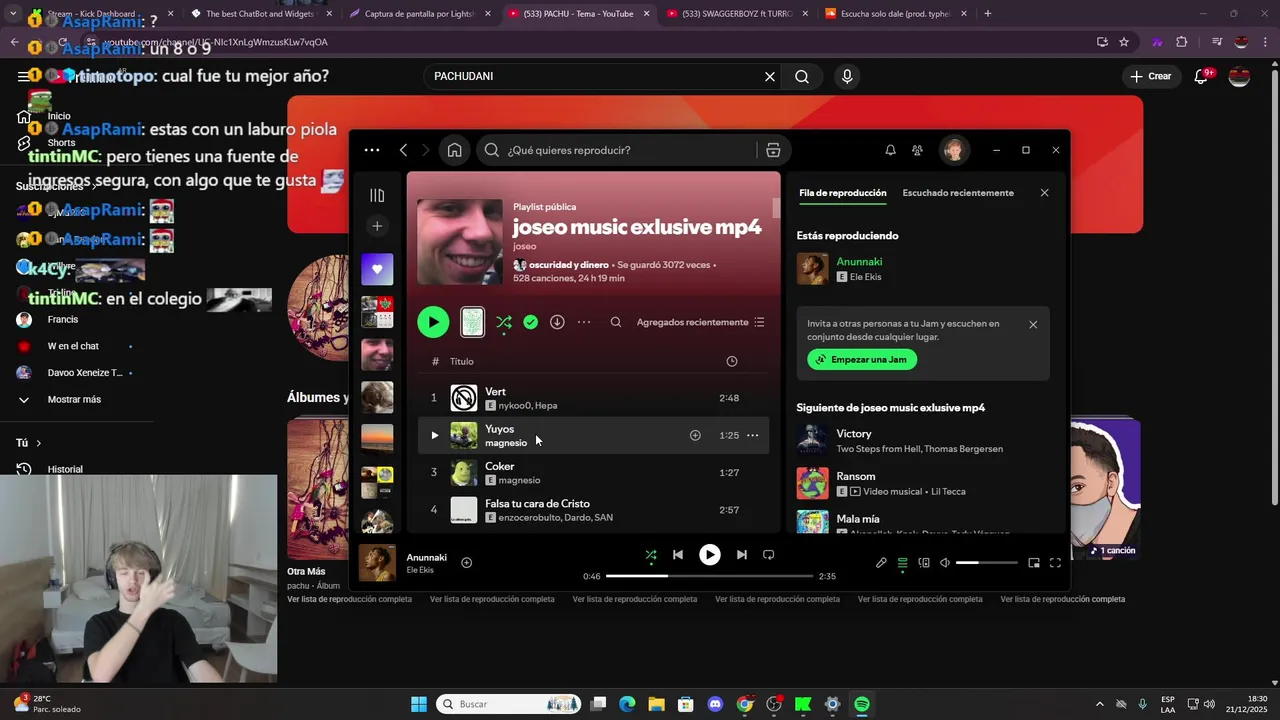The height and width of the screenshot is (720, 1280).
Task: Toggle the queue icon in player bar
Action: (x=902, y=563)
